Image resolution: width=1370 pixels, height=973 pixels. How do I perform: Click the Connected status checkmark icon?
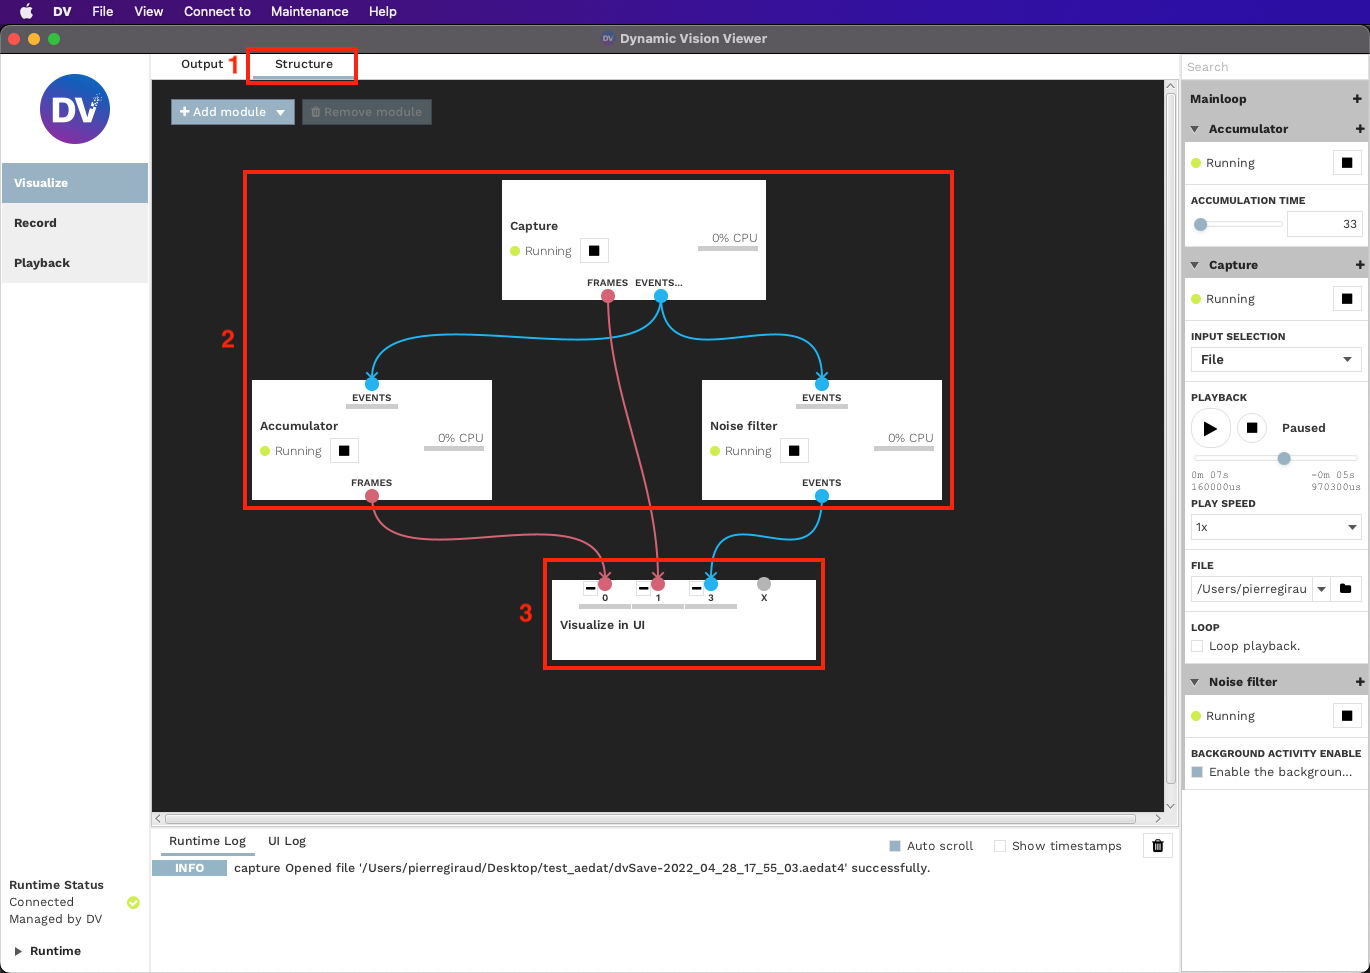coord(133,902)
